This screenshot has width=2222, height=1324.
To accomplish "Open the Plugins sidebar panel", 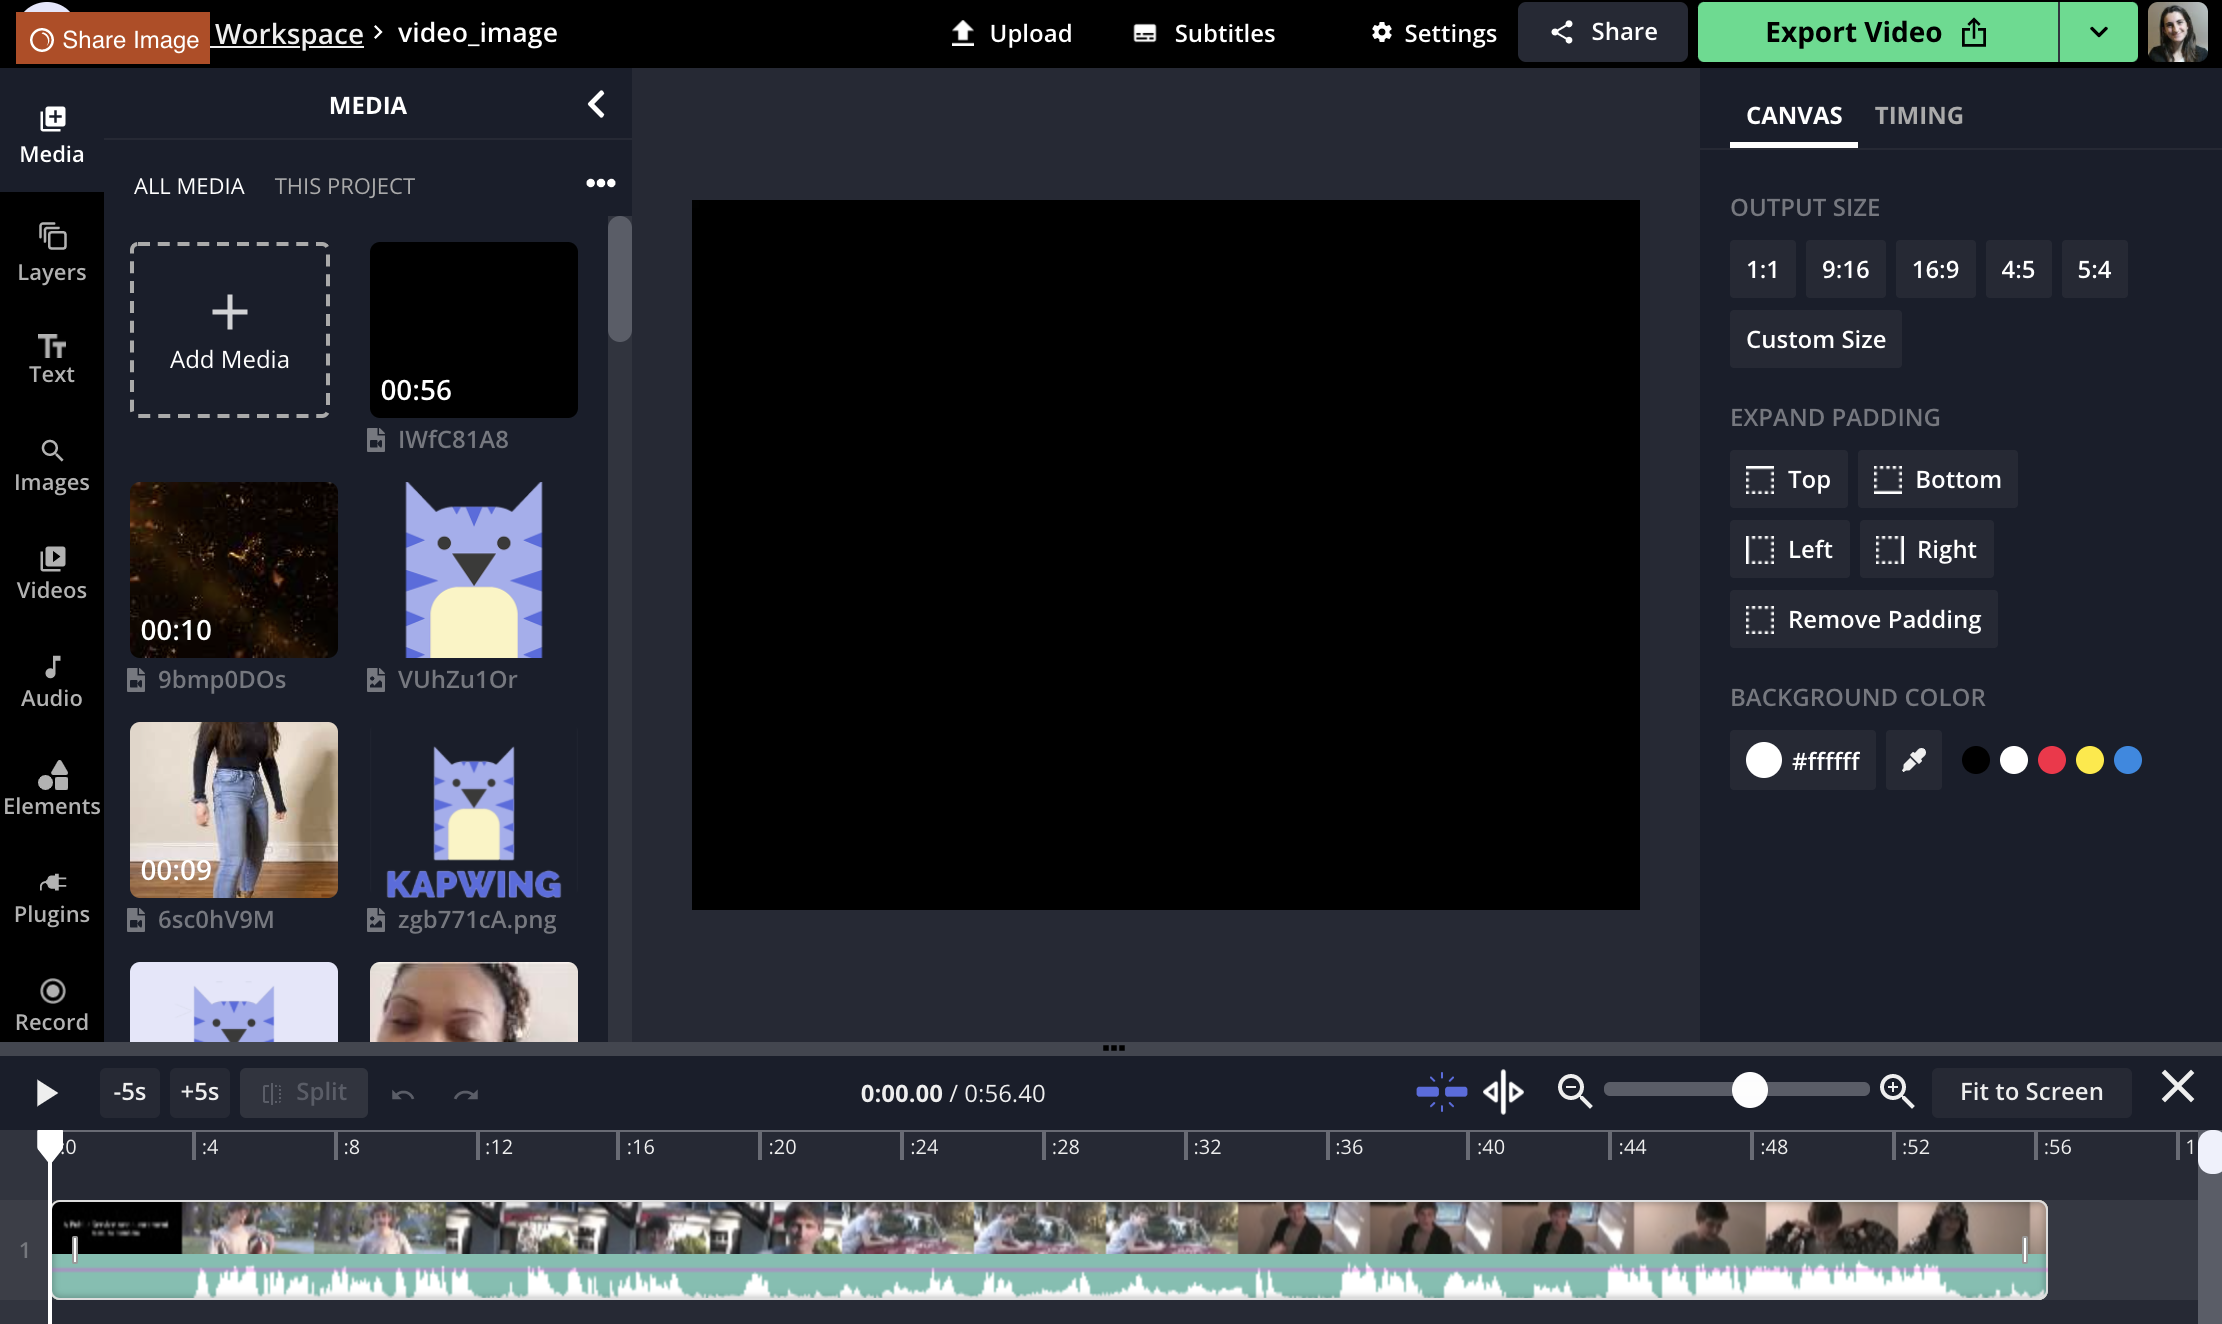I will [x=52, y=896].
